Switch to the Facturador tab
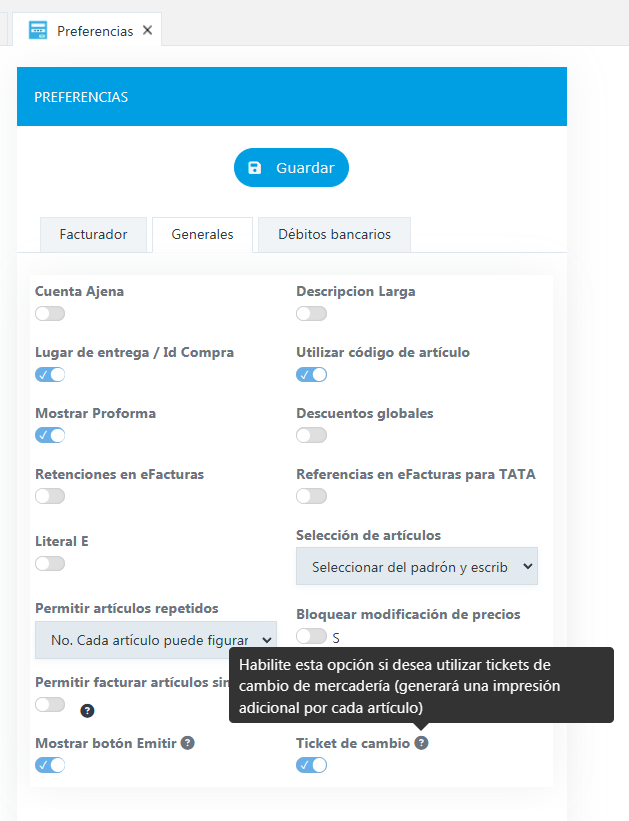The image size is (629, 821). (x=93, y=235)
